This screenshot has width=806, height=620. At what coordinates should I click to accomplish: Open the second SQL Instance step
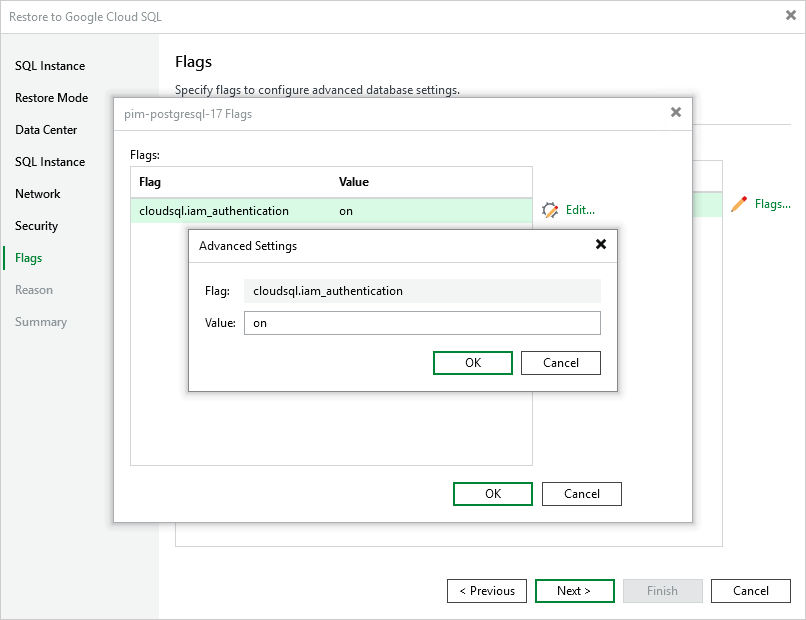(x=50, y=162)
